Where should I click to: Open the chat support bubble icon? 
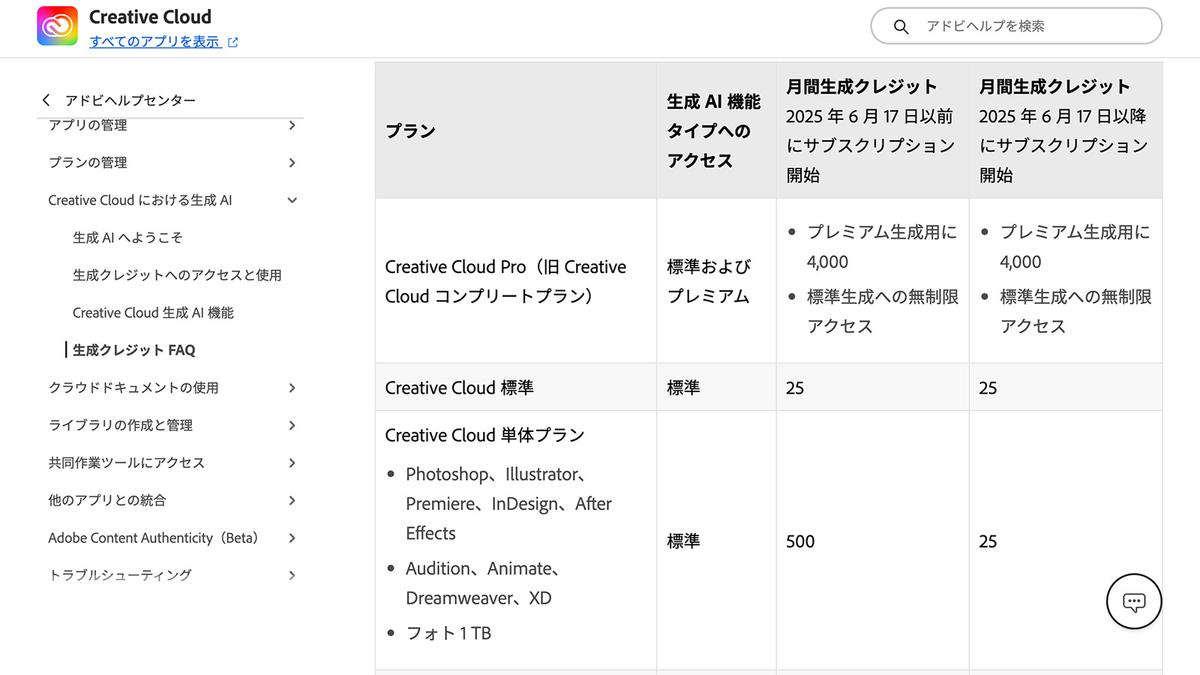pyautogui.click(x=1134, y=602)
